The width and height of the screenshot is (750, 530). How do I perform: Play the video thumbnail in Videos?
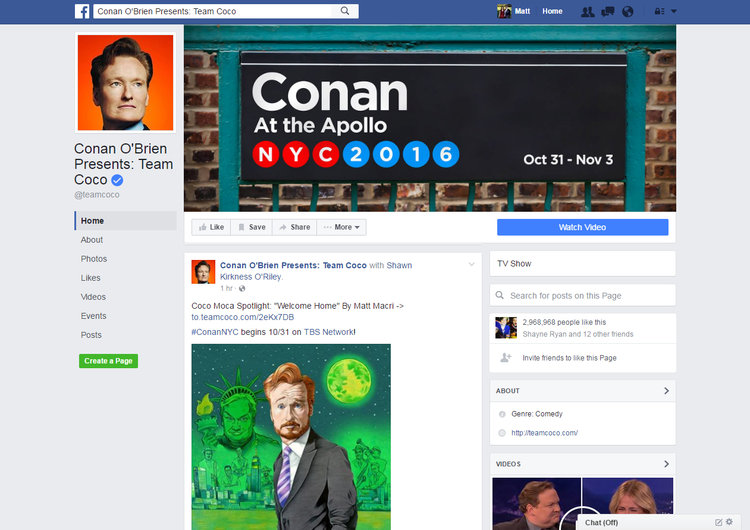pos(583,504)
